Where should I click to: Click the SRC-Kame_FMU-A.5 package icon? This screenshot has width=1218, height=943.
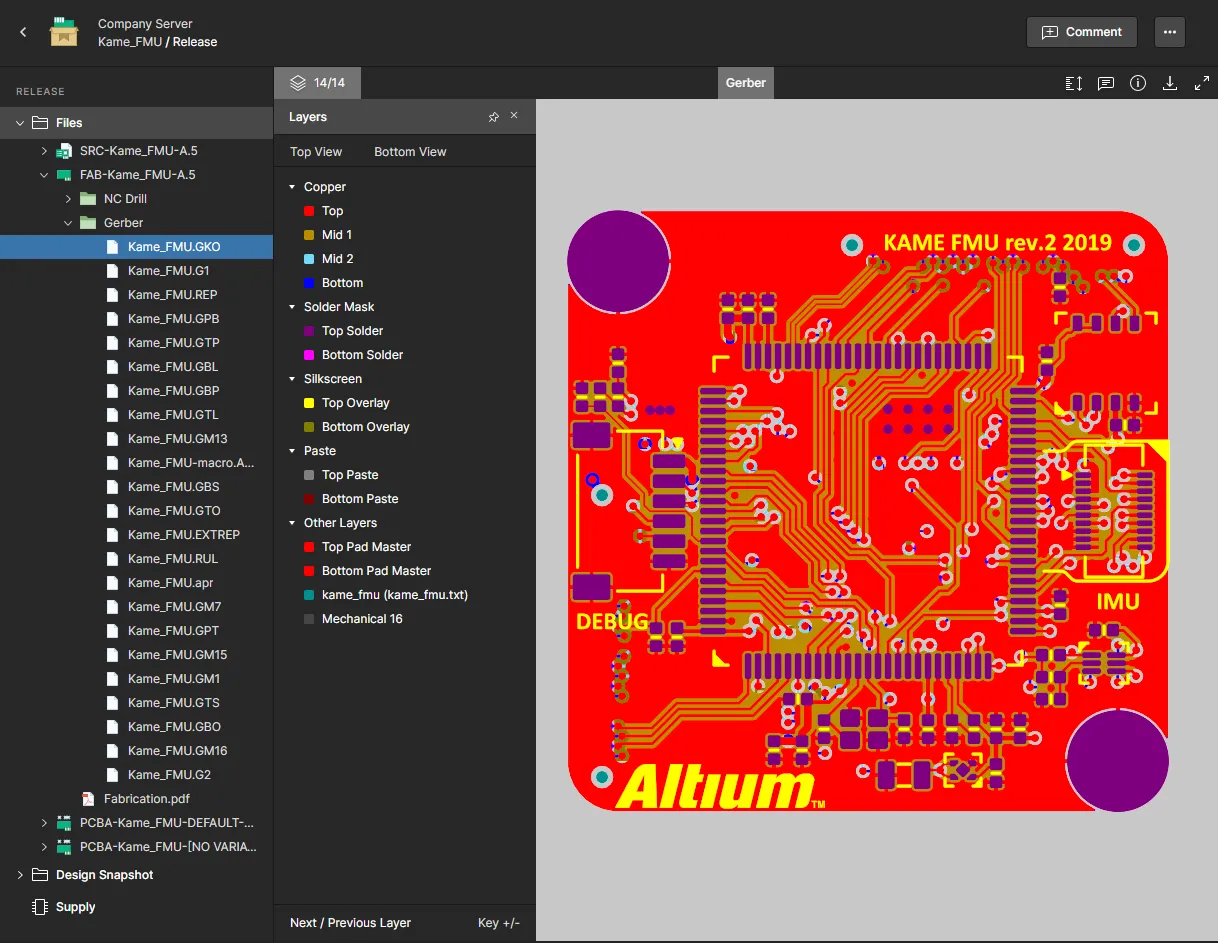[64, 151]
